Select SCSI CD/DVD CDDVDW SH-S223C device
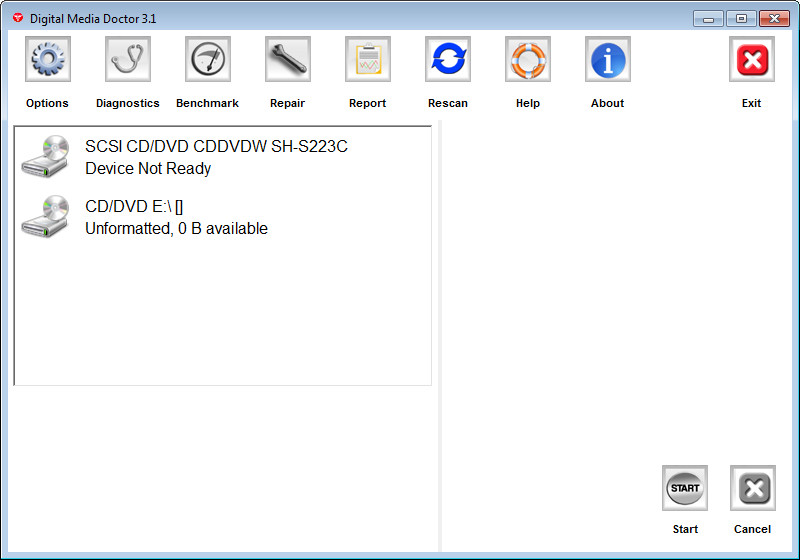800x560 pixels. 216,146
